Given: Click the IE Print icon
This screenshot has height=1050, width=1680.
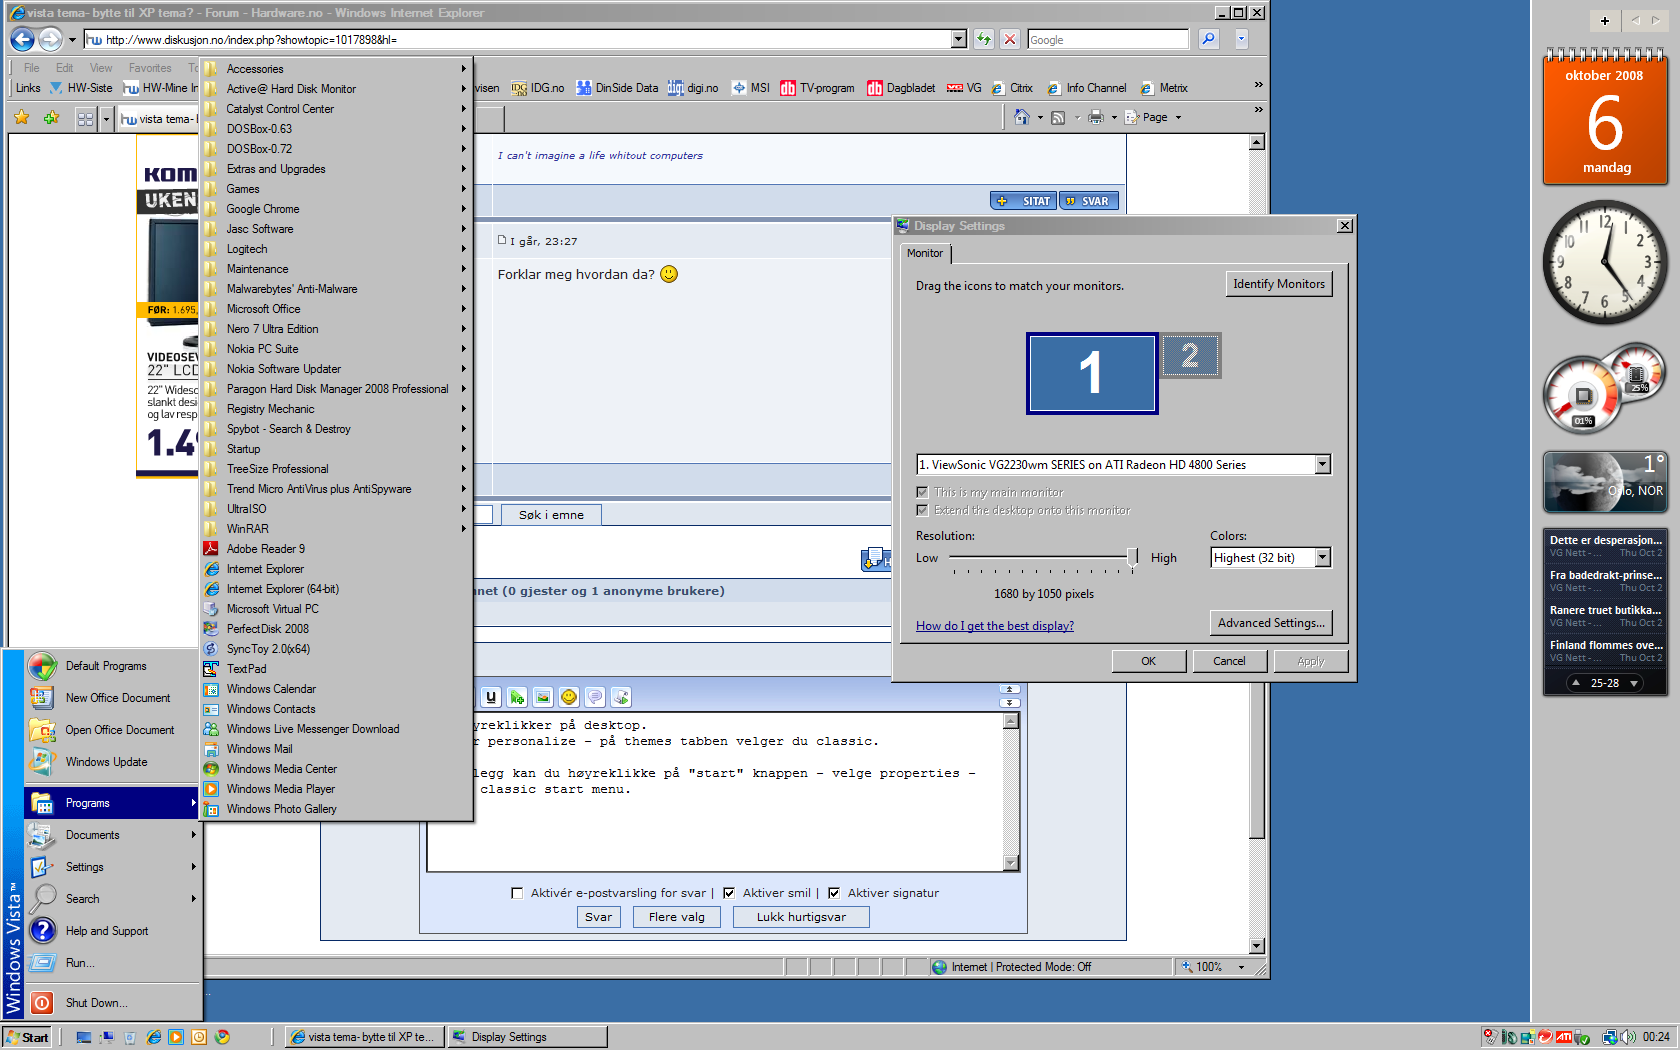Looking at the screenshot, I should [x=1096, y=117].
